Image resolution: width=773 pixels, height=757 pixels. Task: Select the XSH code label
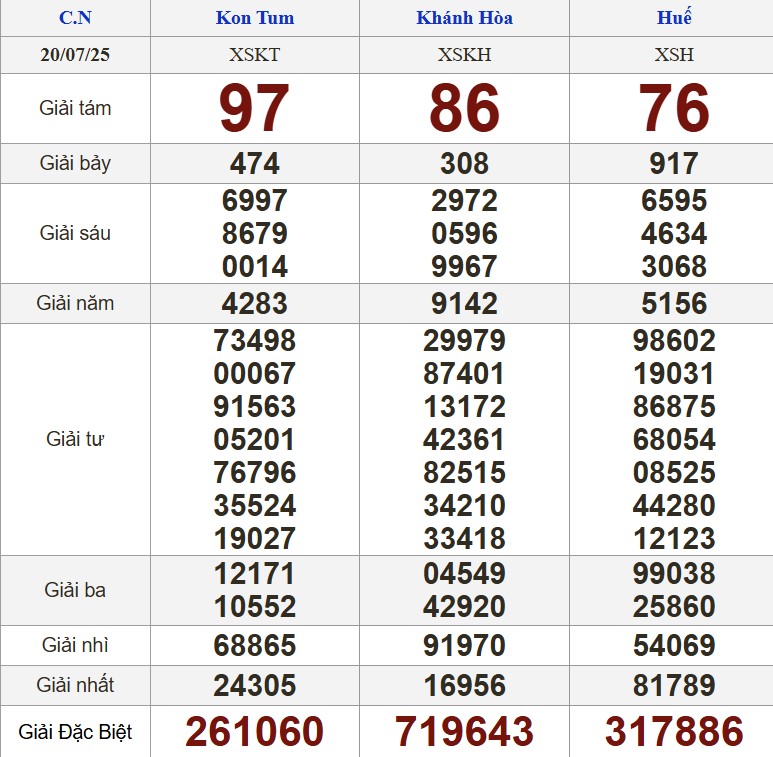tap(674, 55)
